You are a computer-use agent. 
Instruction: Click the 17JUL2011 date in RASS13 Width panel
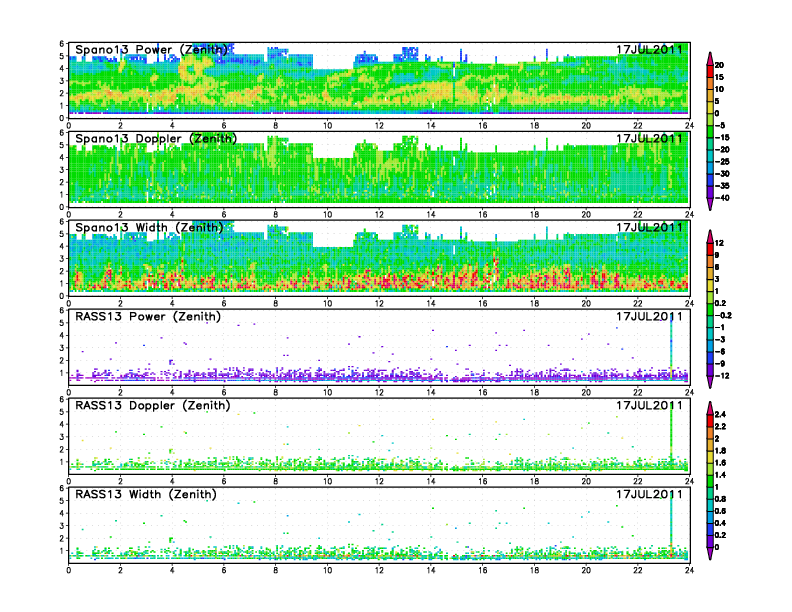649,494
